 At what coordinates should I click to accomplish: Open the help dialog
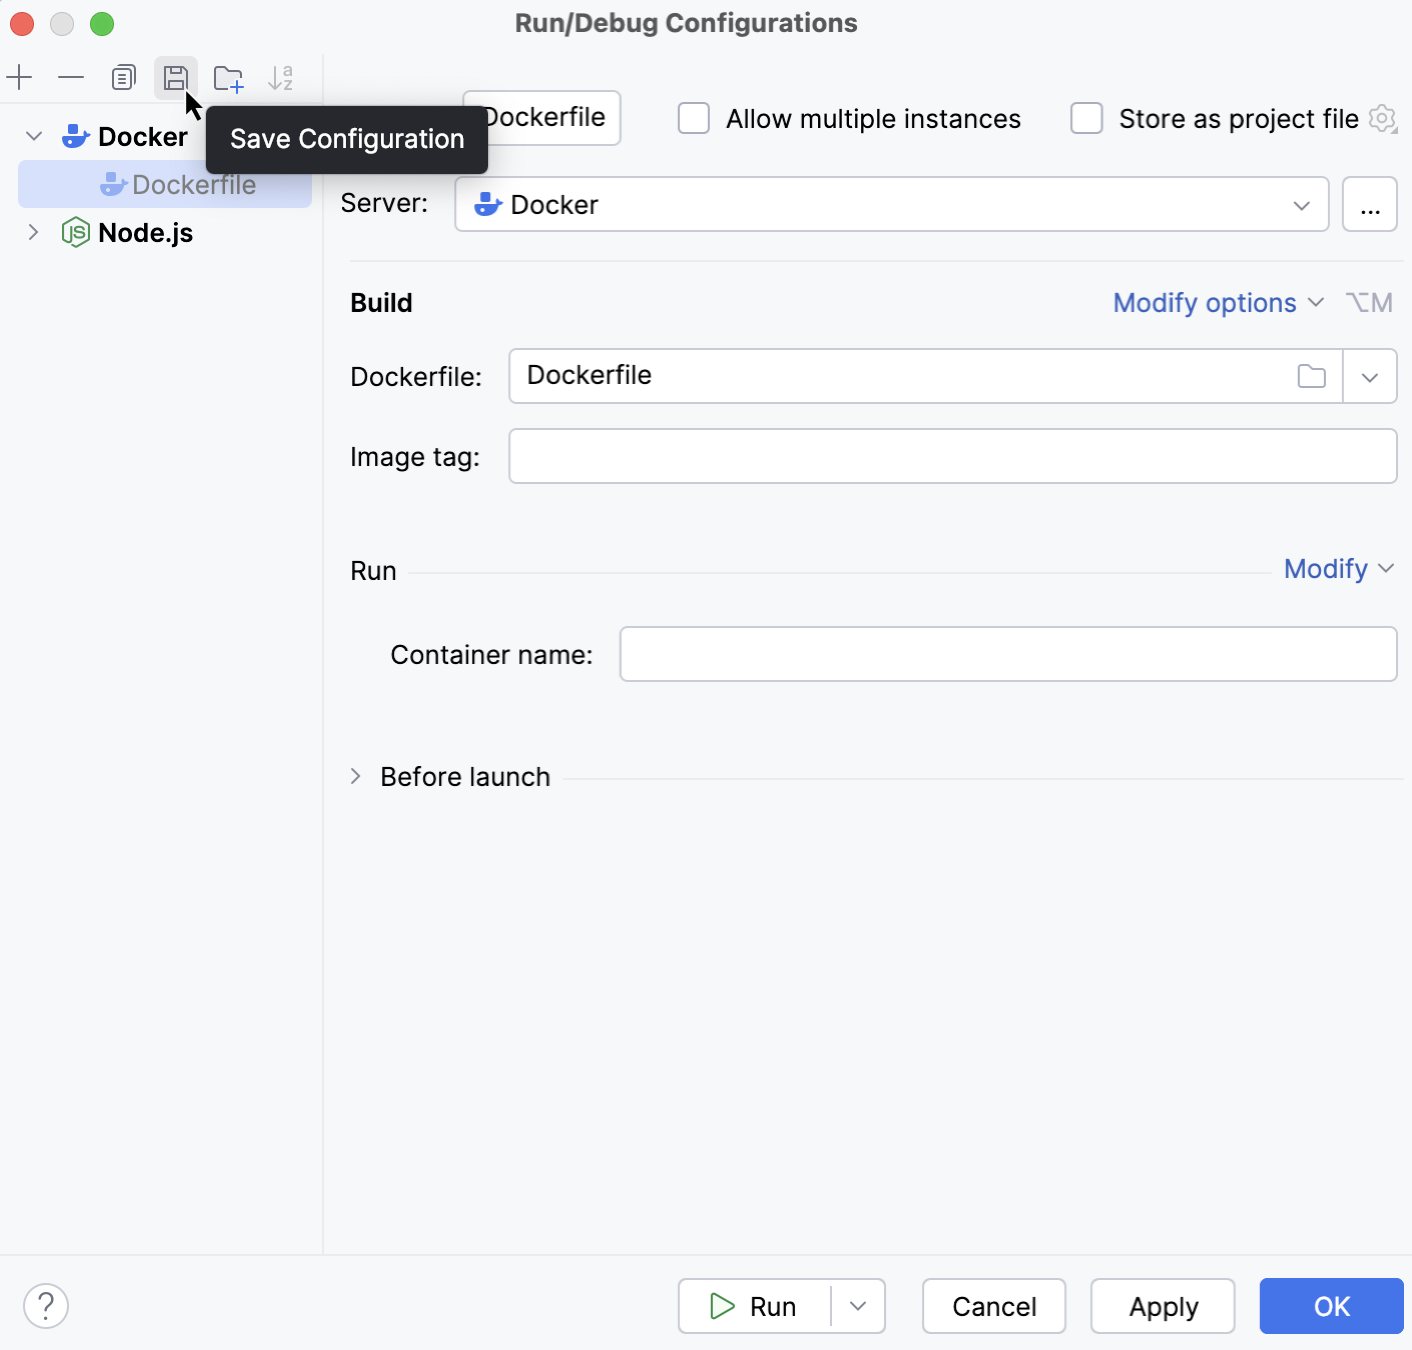click(x=45, y=1306)
